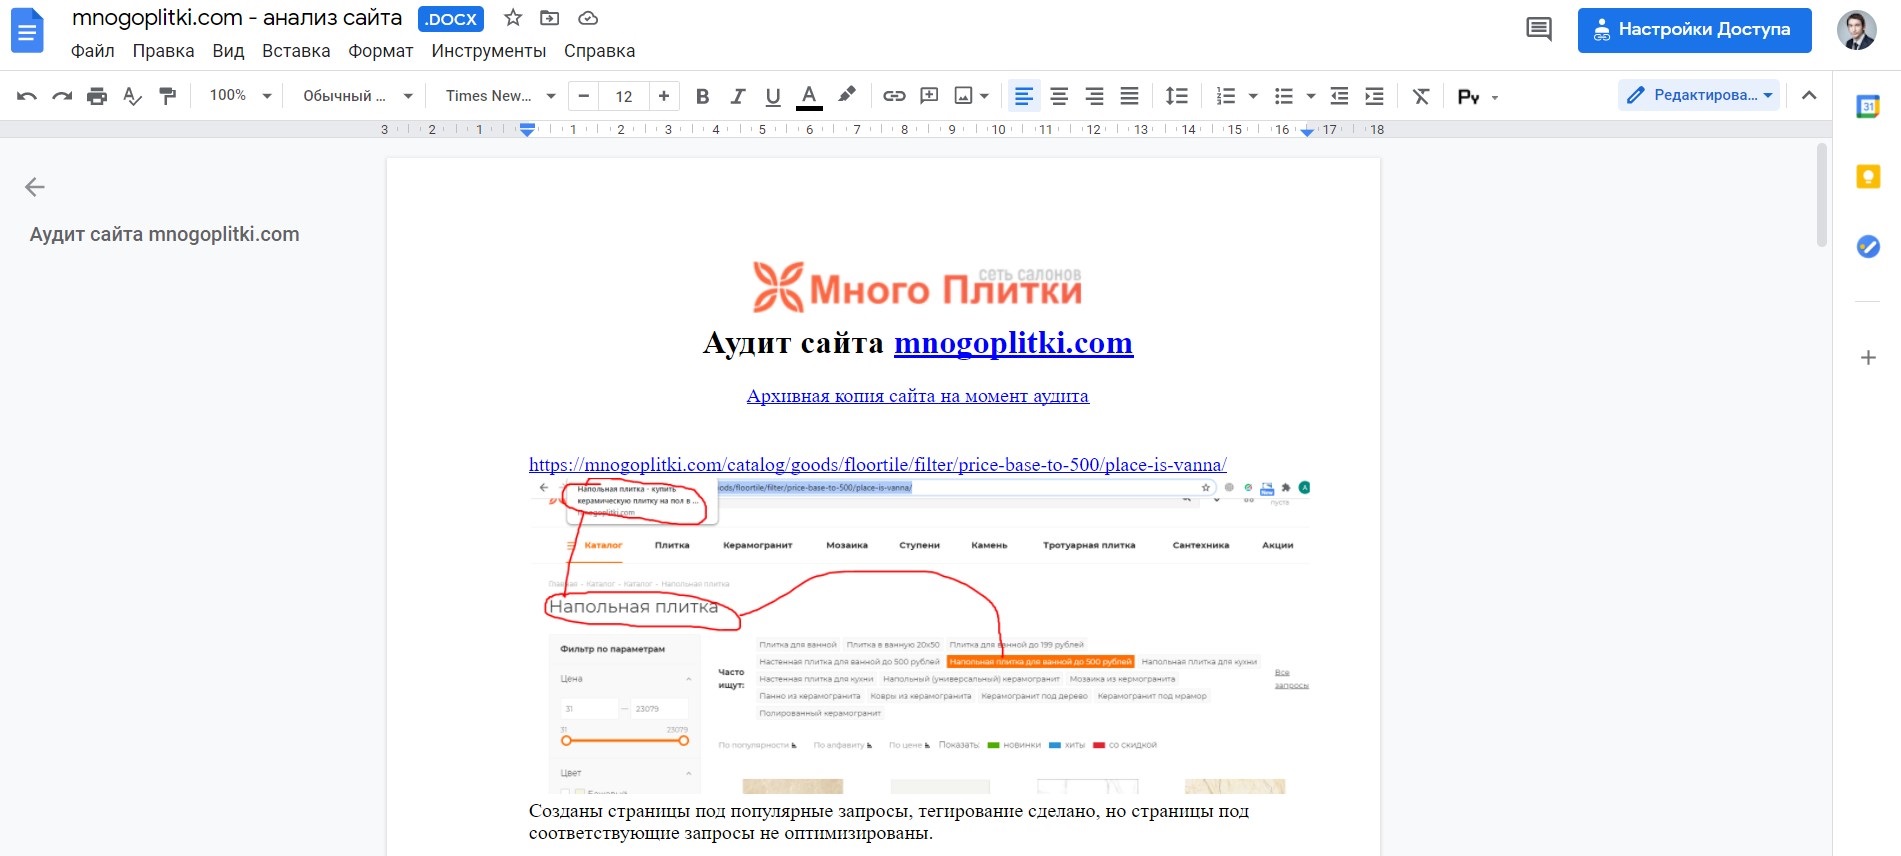1901x856 pixels.
Task: Align text left
Action: coord(1024,96)
